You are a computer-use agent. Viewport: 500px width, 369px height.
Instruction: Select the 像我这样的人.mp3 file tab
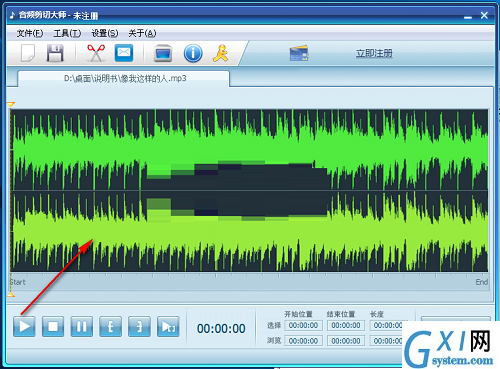coord(124,79)
